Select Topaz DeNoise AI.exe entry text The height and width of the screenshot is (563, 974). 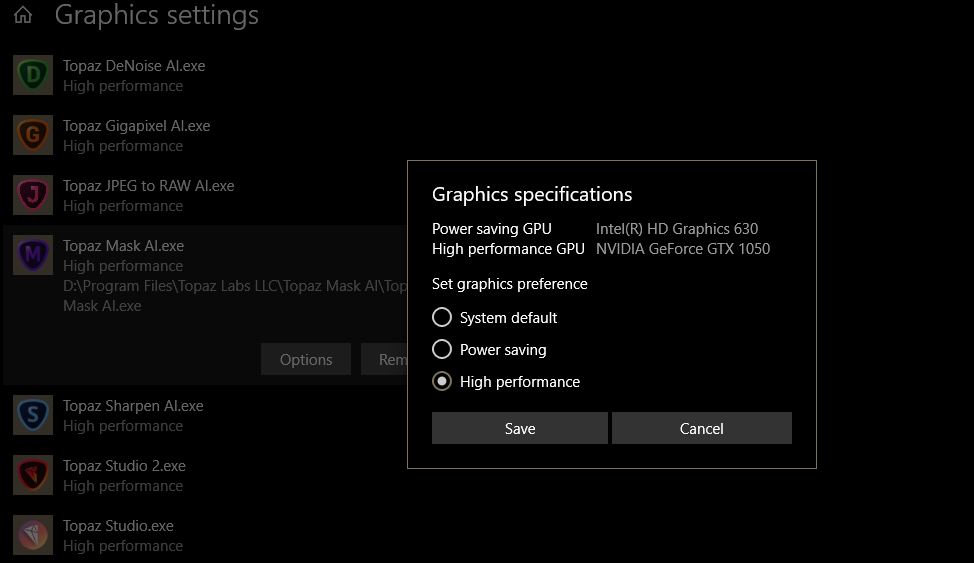coord(134,66)
